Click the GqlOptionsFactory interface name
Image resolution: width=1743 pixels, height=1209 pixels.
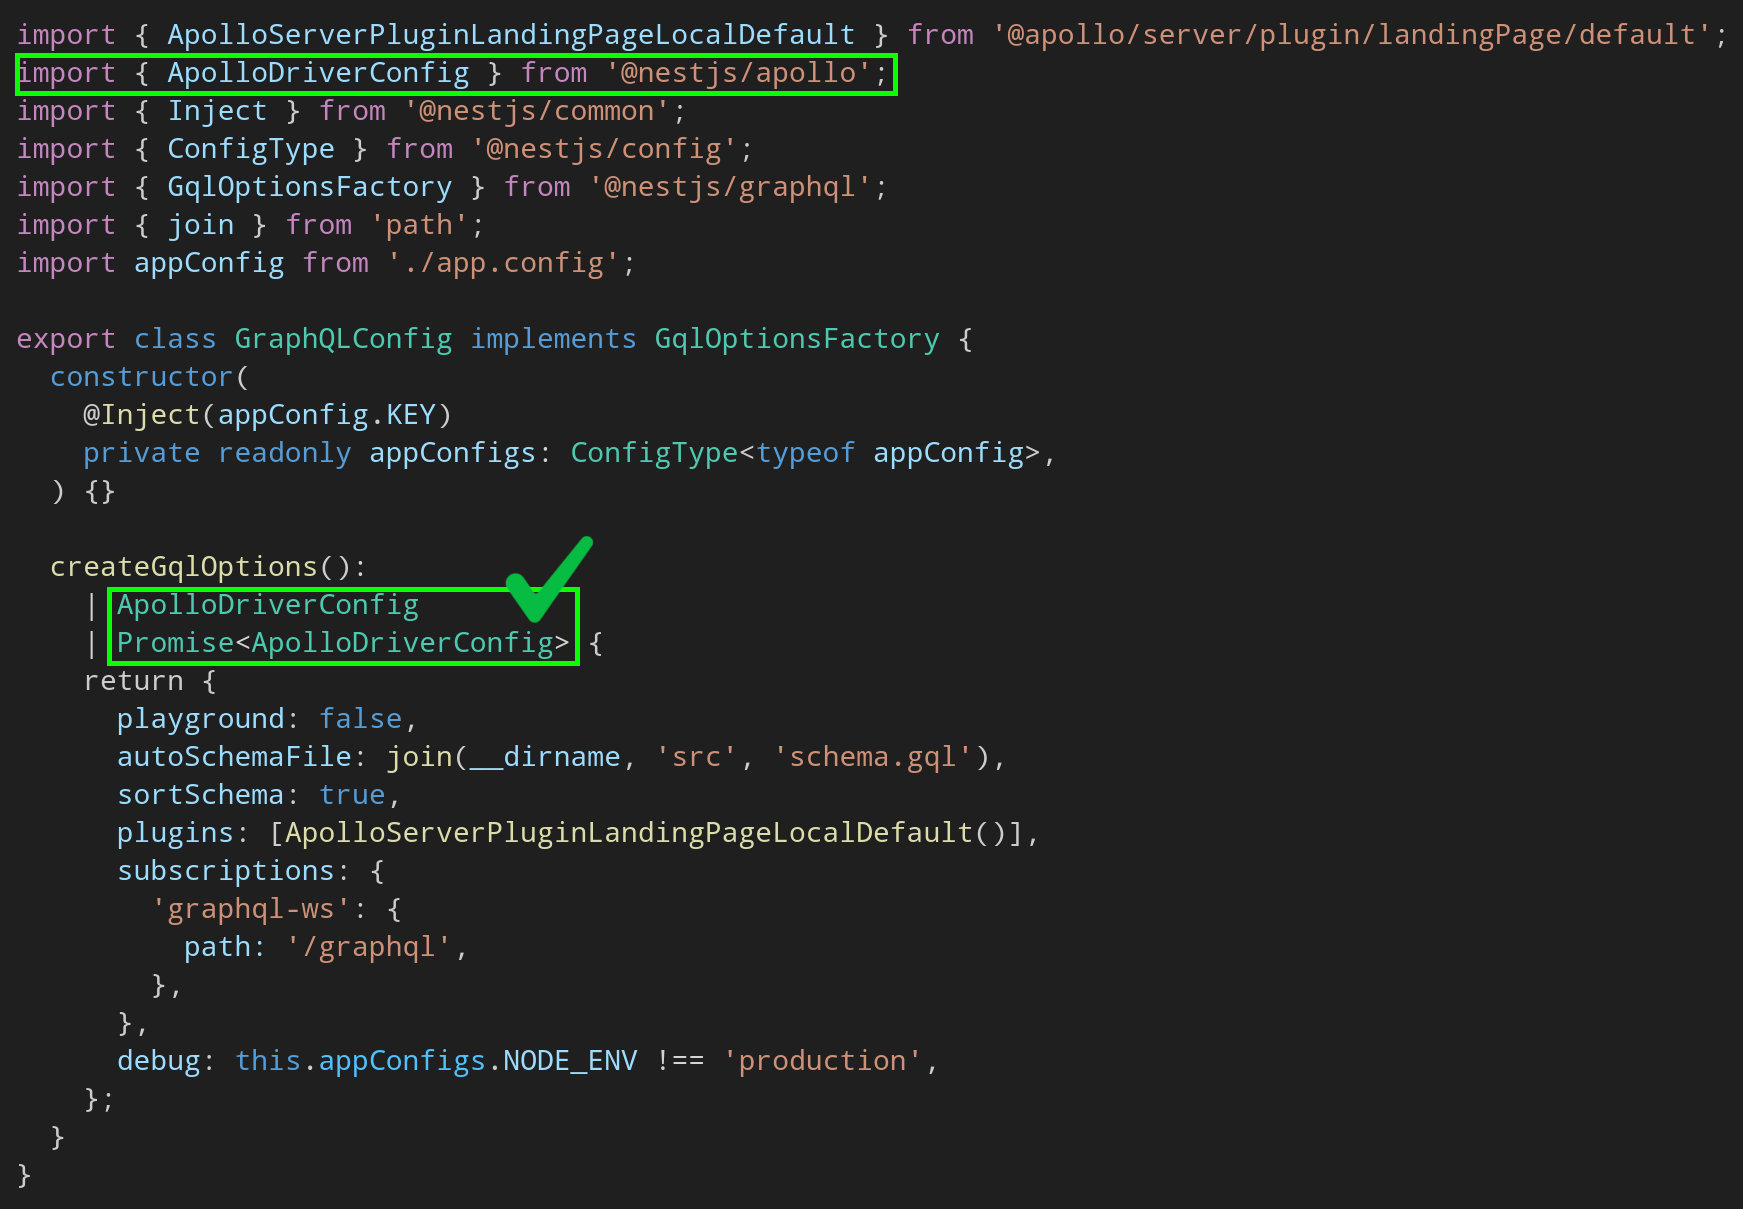(x=796, y=338)
